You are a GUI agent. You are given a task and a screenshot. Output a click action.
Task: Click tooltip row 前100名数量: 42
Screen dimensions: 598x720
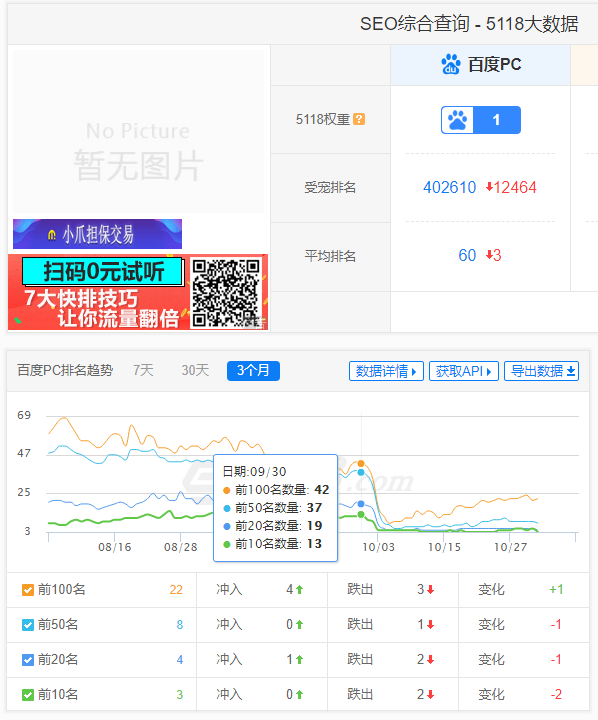pyautogui.click(x=276, y=490)
